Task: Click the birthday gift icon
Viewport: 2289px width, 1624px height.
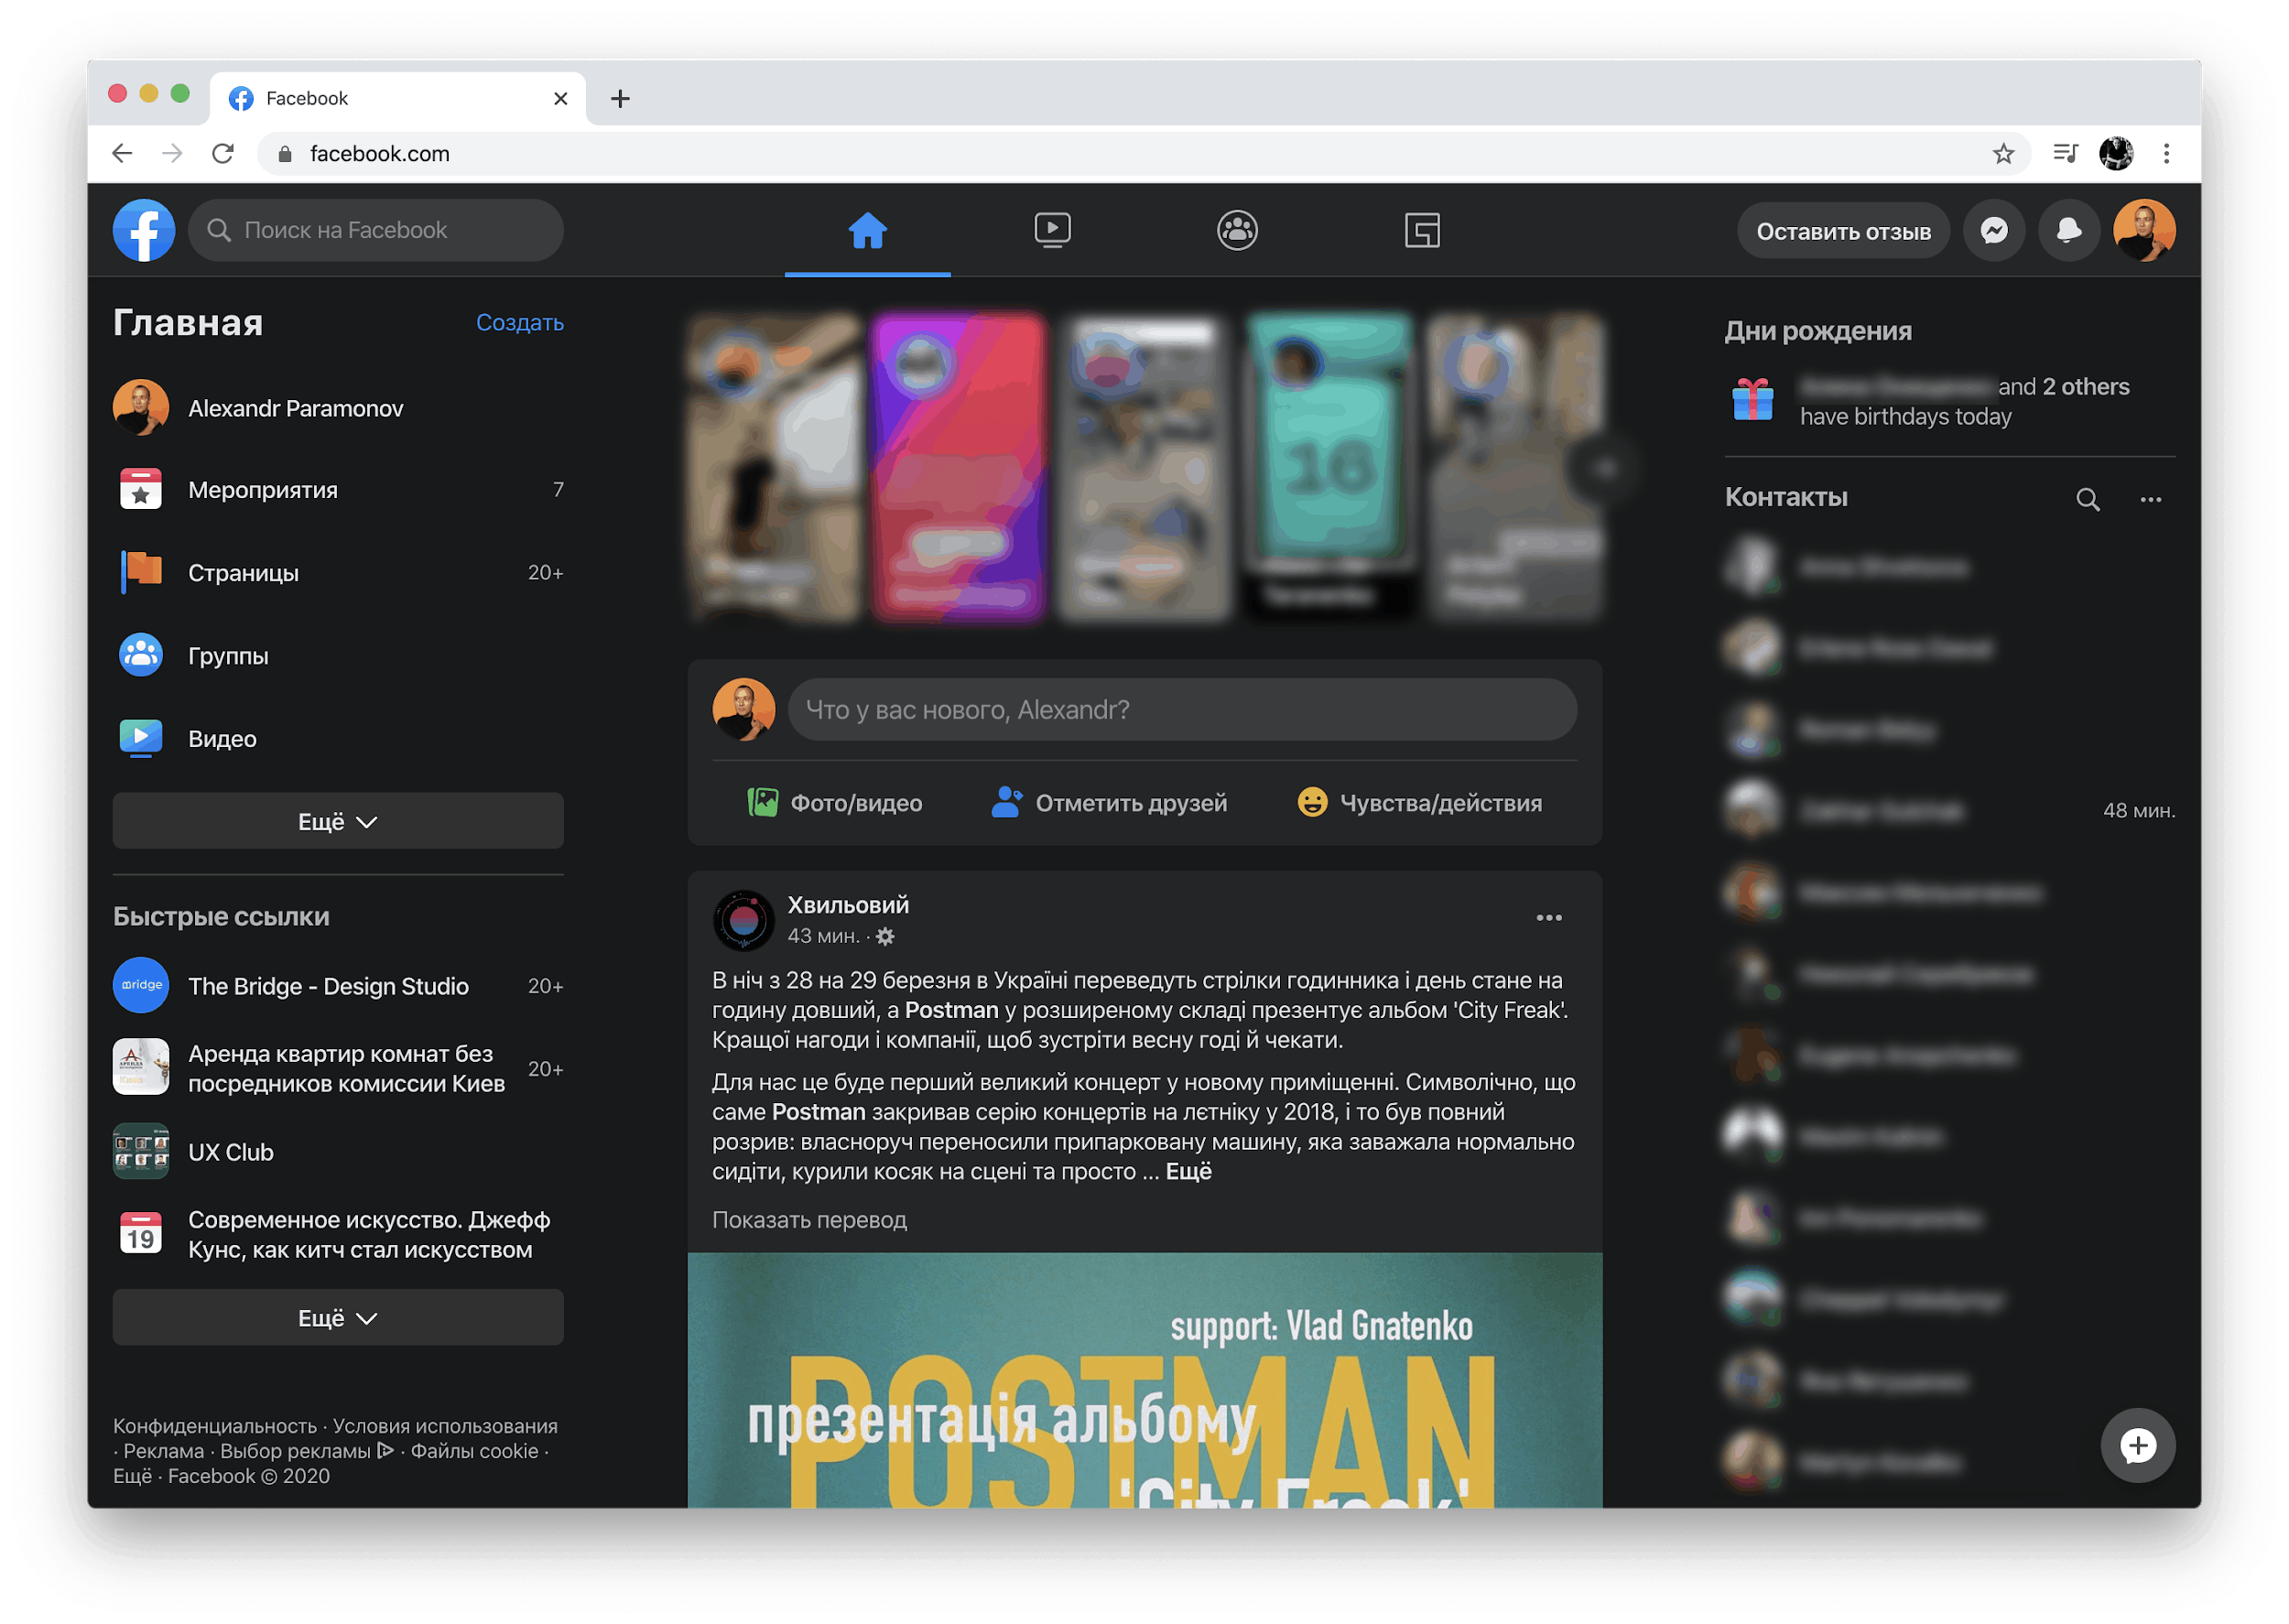Action: tap(1752, 400)
